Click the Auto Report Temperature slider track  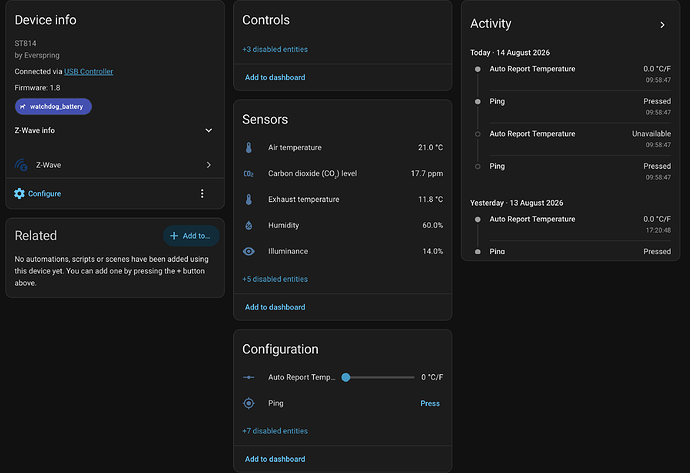pyautogui.click(x=382, y=377)
